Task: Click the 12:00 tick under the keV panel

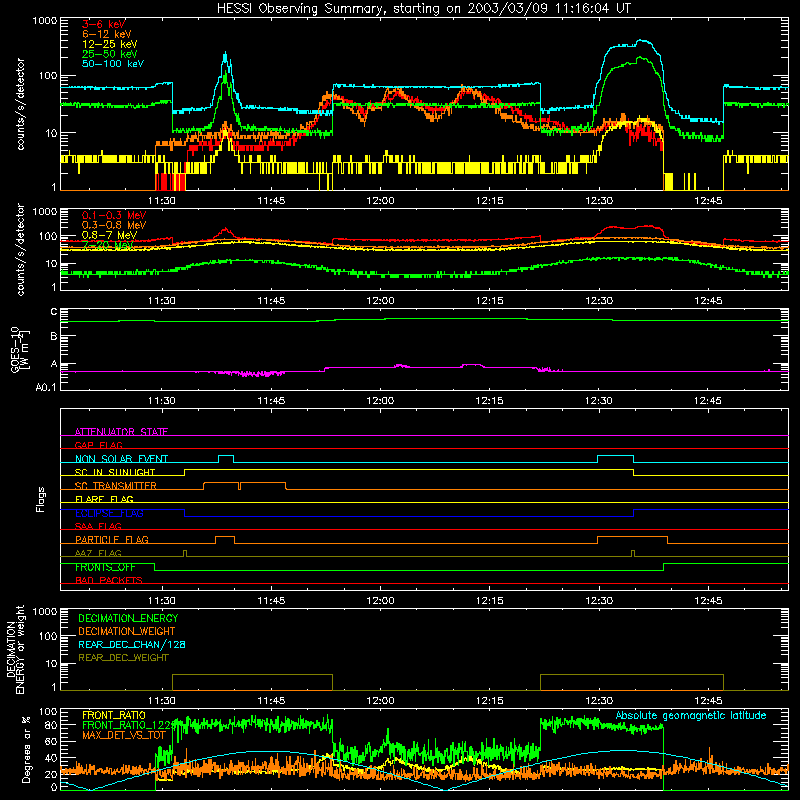Action: click(380, 201)
